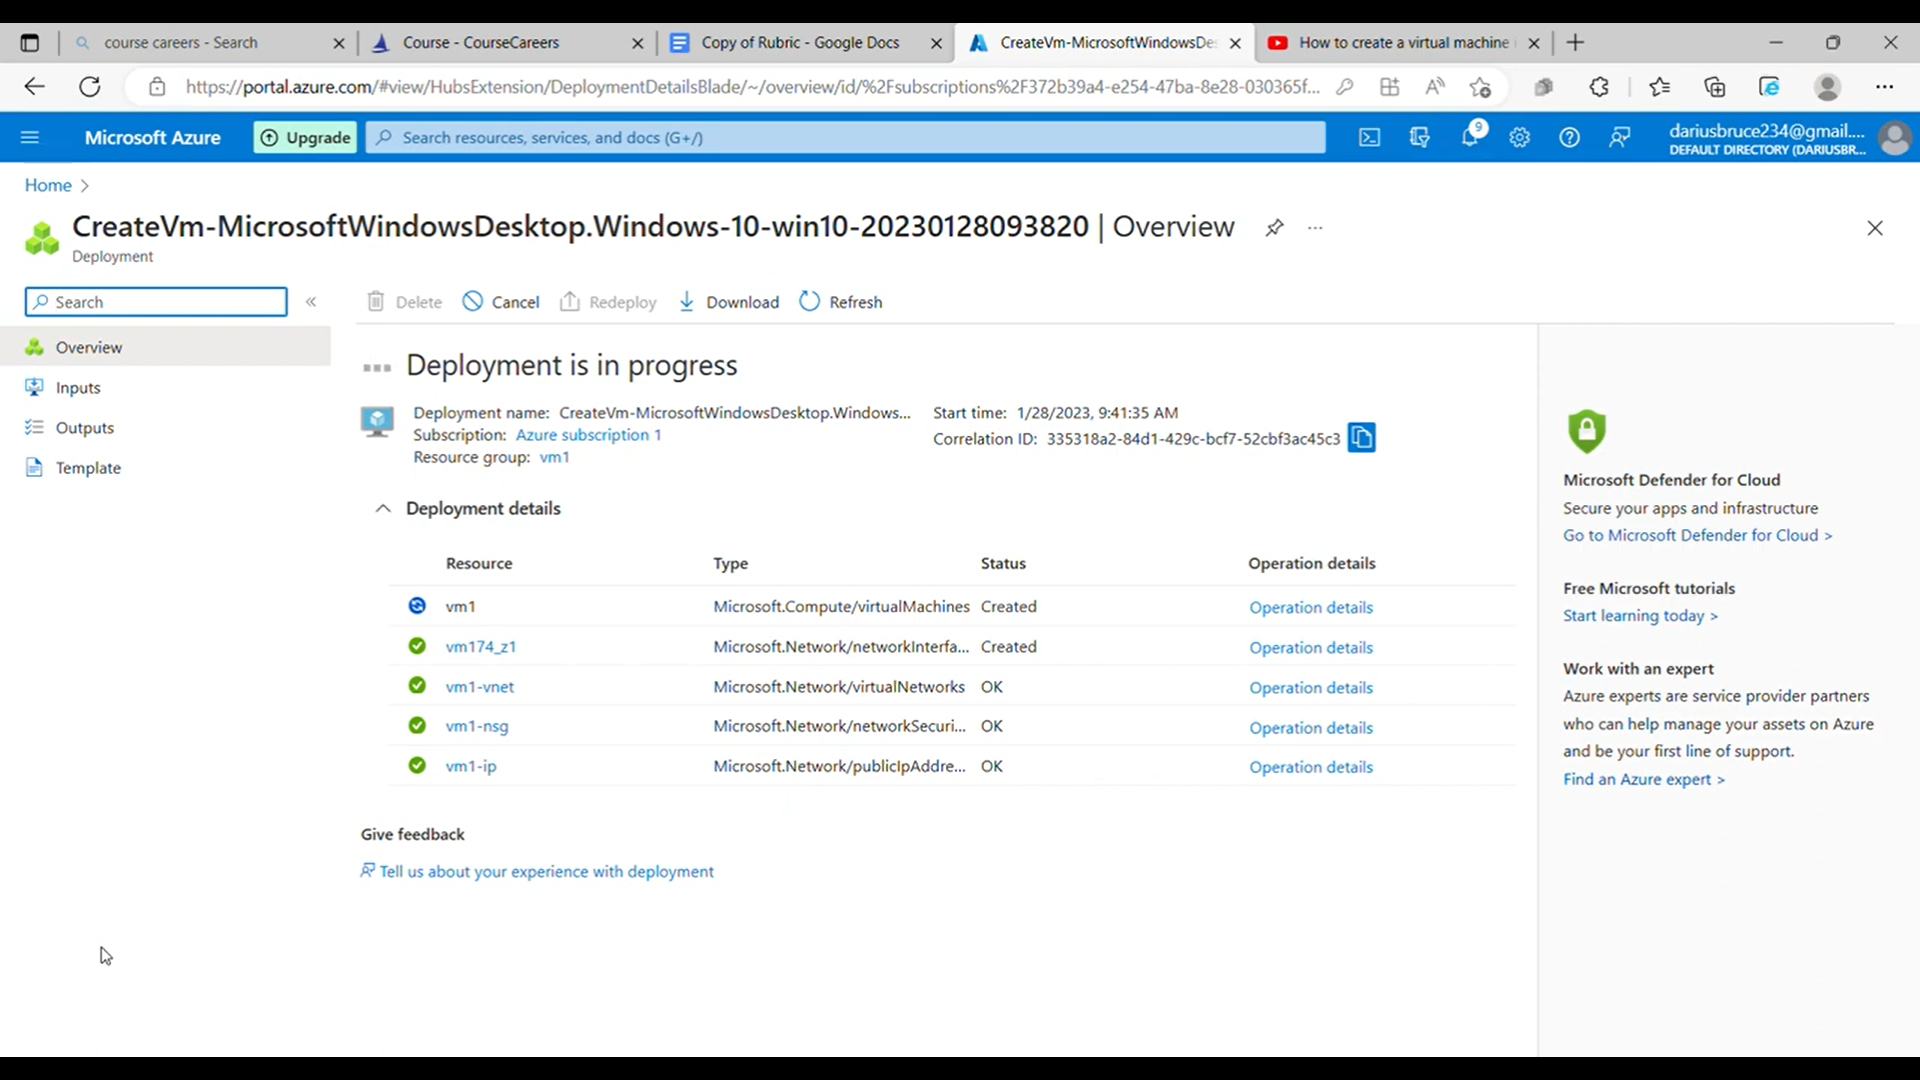1920x1080 pixels.
Task: Click the vm1-nsg status indicator
Action: tap(416, 725)
